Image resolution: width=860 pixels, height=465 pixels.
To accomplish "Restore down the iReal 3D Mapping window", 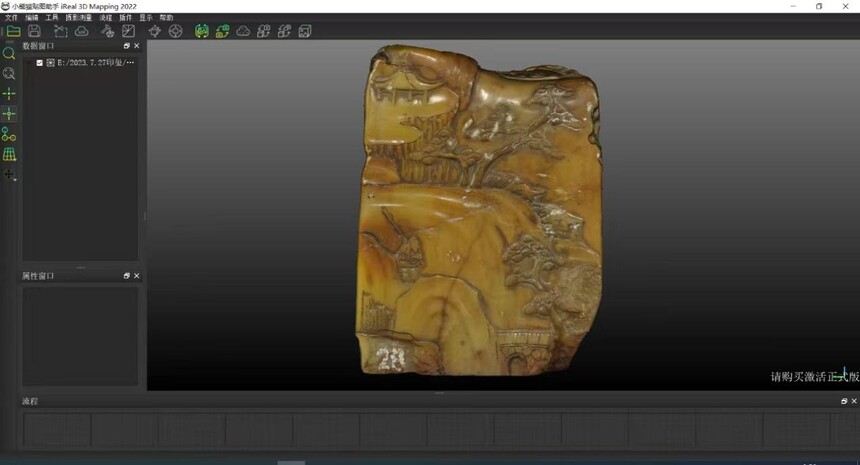I will 819,6.
